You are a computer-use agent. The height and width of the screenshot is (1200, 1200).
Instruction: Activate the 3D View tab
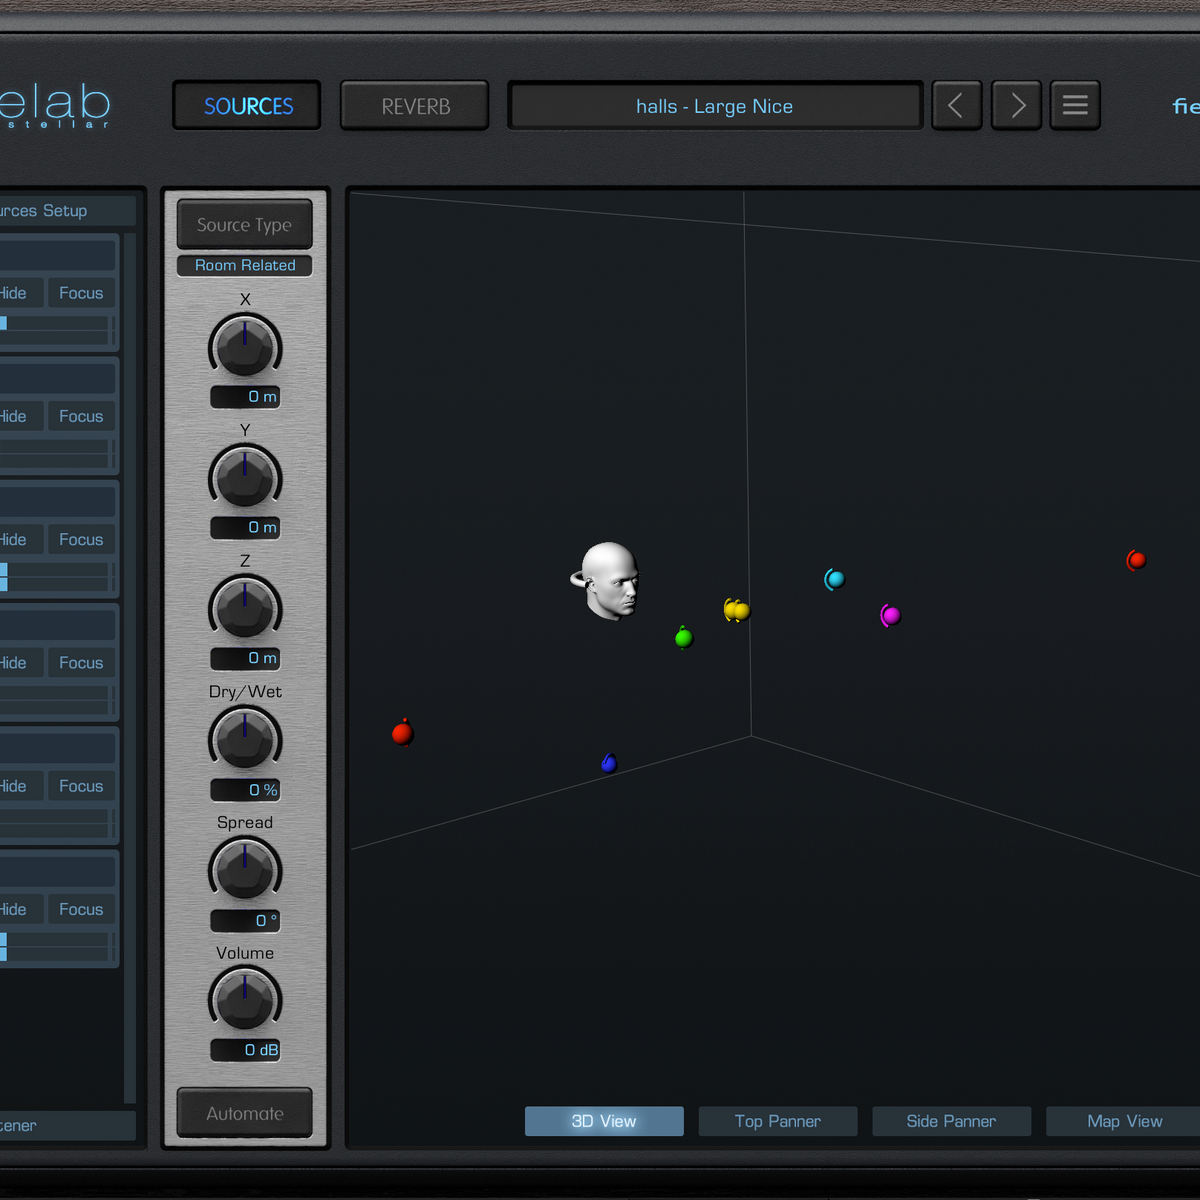(604, 1121)
